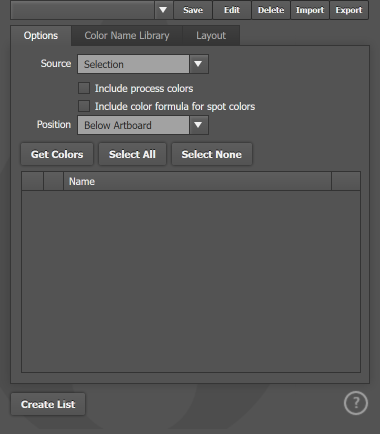Enable Include process colors checkbox
Image resolution: width=380 pixels, height=434 pixels.
click(x=84, y=88)
